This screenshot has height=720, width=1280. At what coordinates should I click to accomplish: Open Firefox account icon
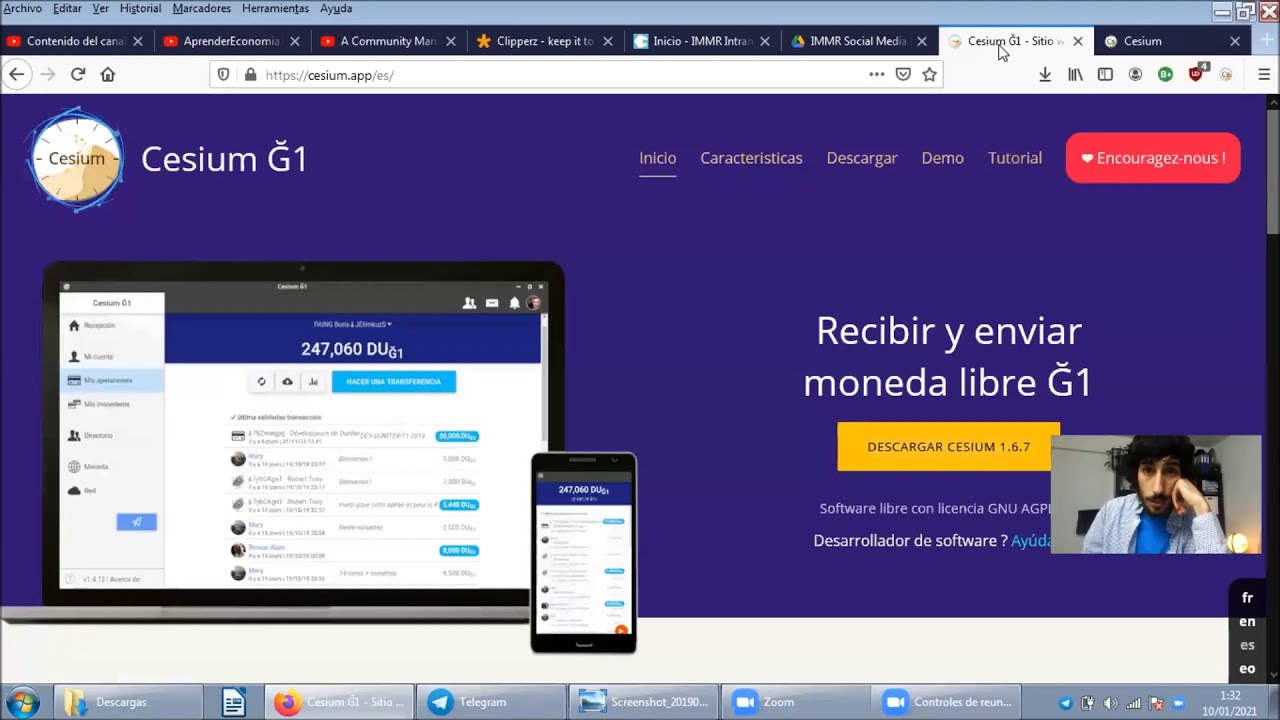click(1135, 74)
